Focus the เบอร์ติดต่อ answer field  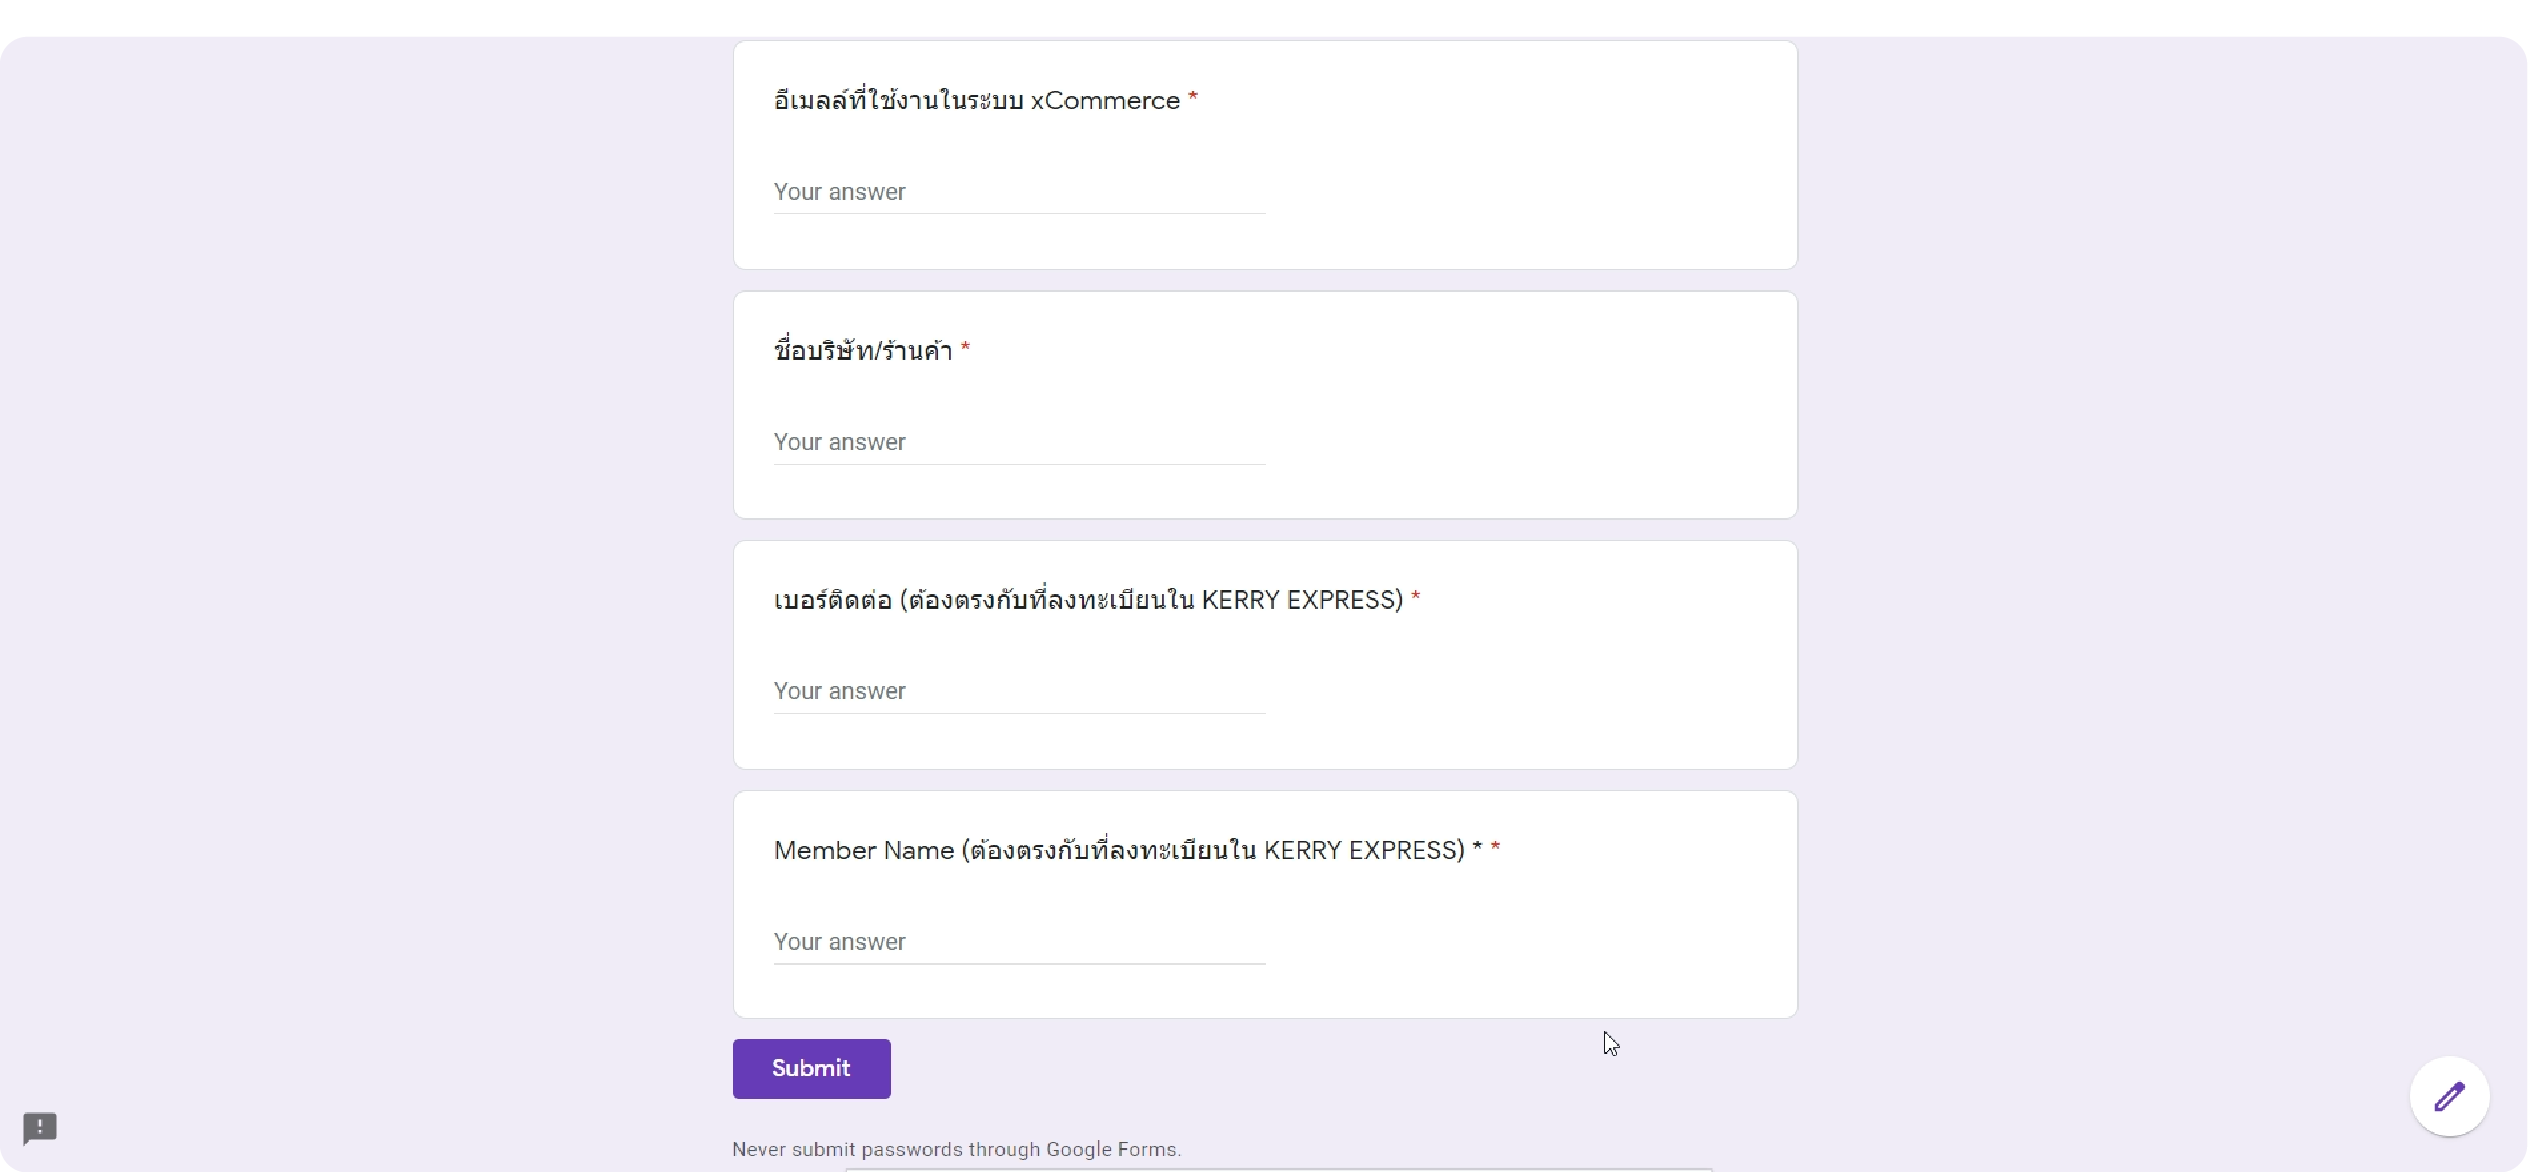(1019, 691)
